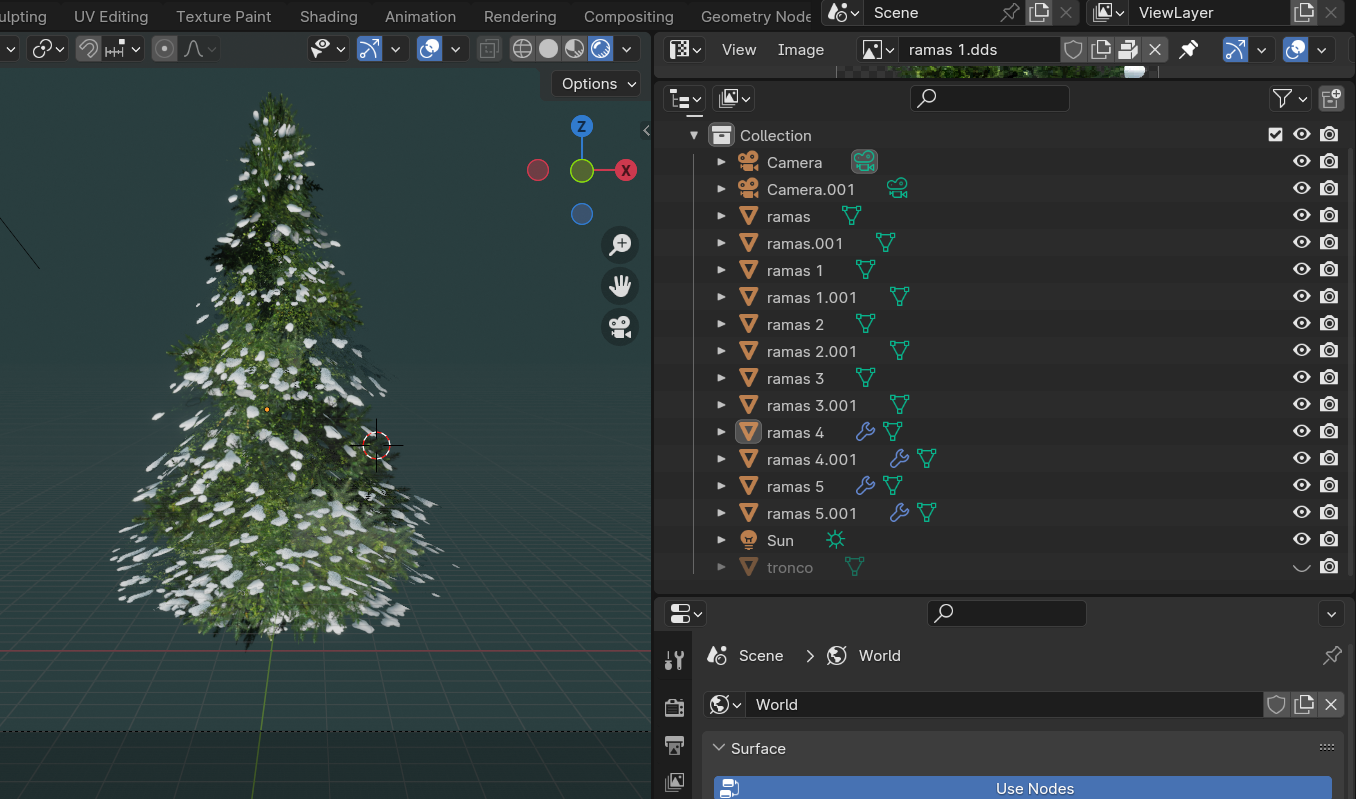Show the hidden tronco object
This screenshot has width=1356, height=799.
coord(1301,567)
